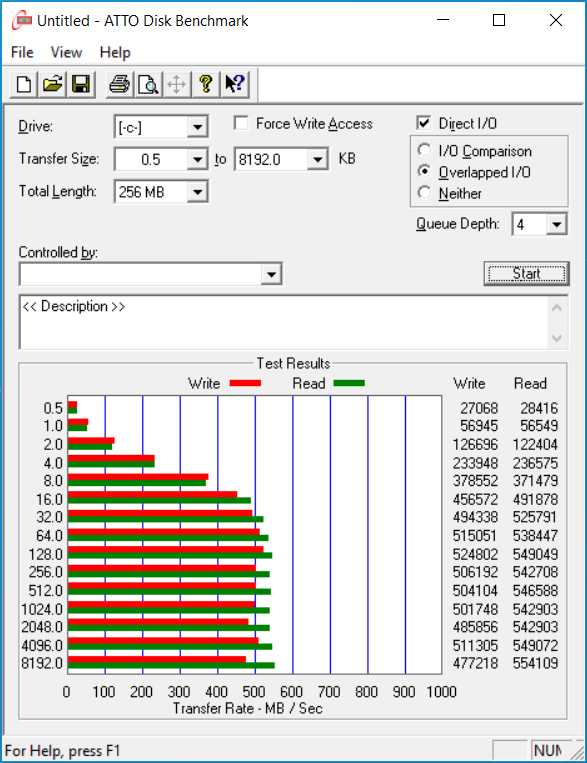
Task: Print results with the printer icon
Action: click(x=119, y=85)
